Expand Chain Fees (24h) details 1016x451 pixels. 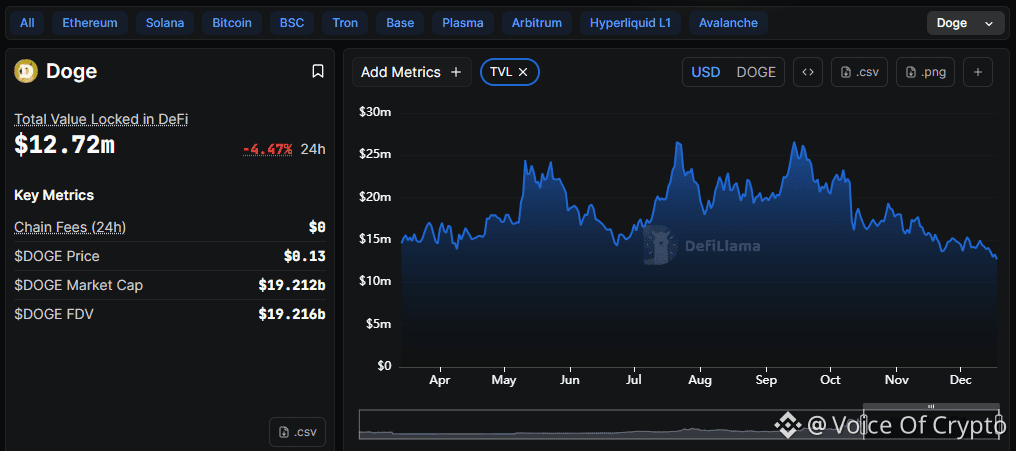click(70, 227)
